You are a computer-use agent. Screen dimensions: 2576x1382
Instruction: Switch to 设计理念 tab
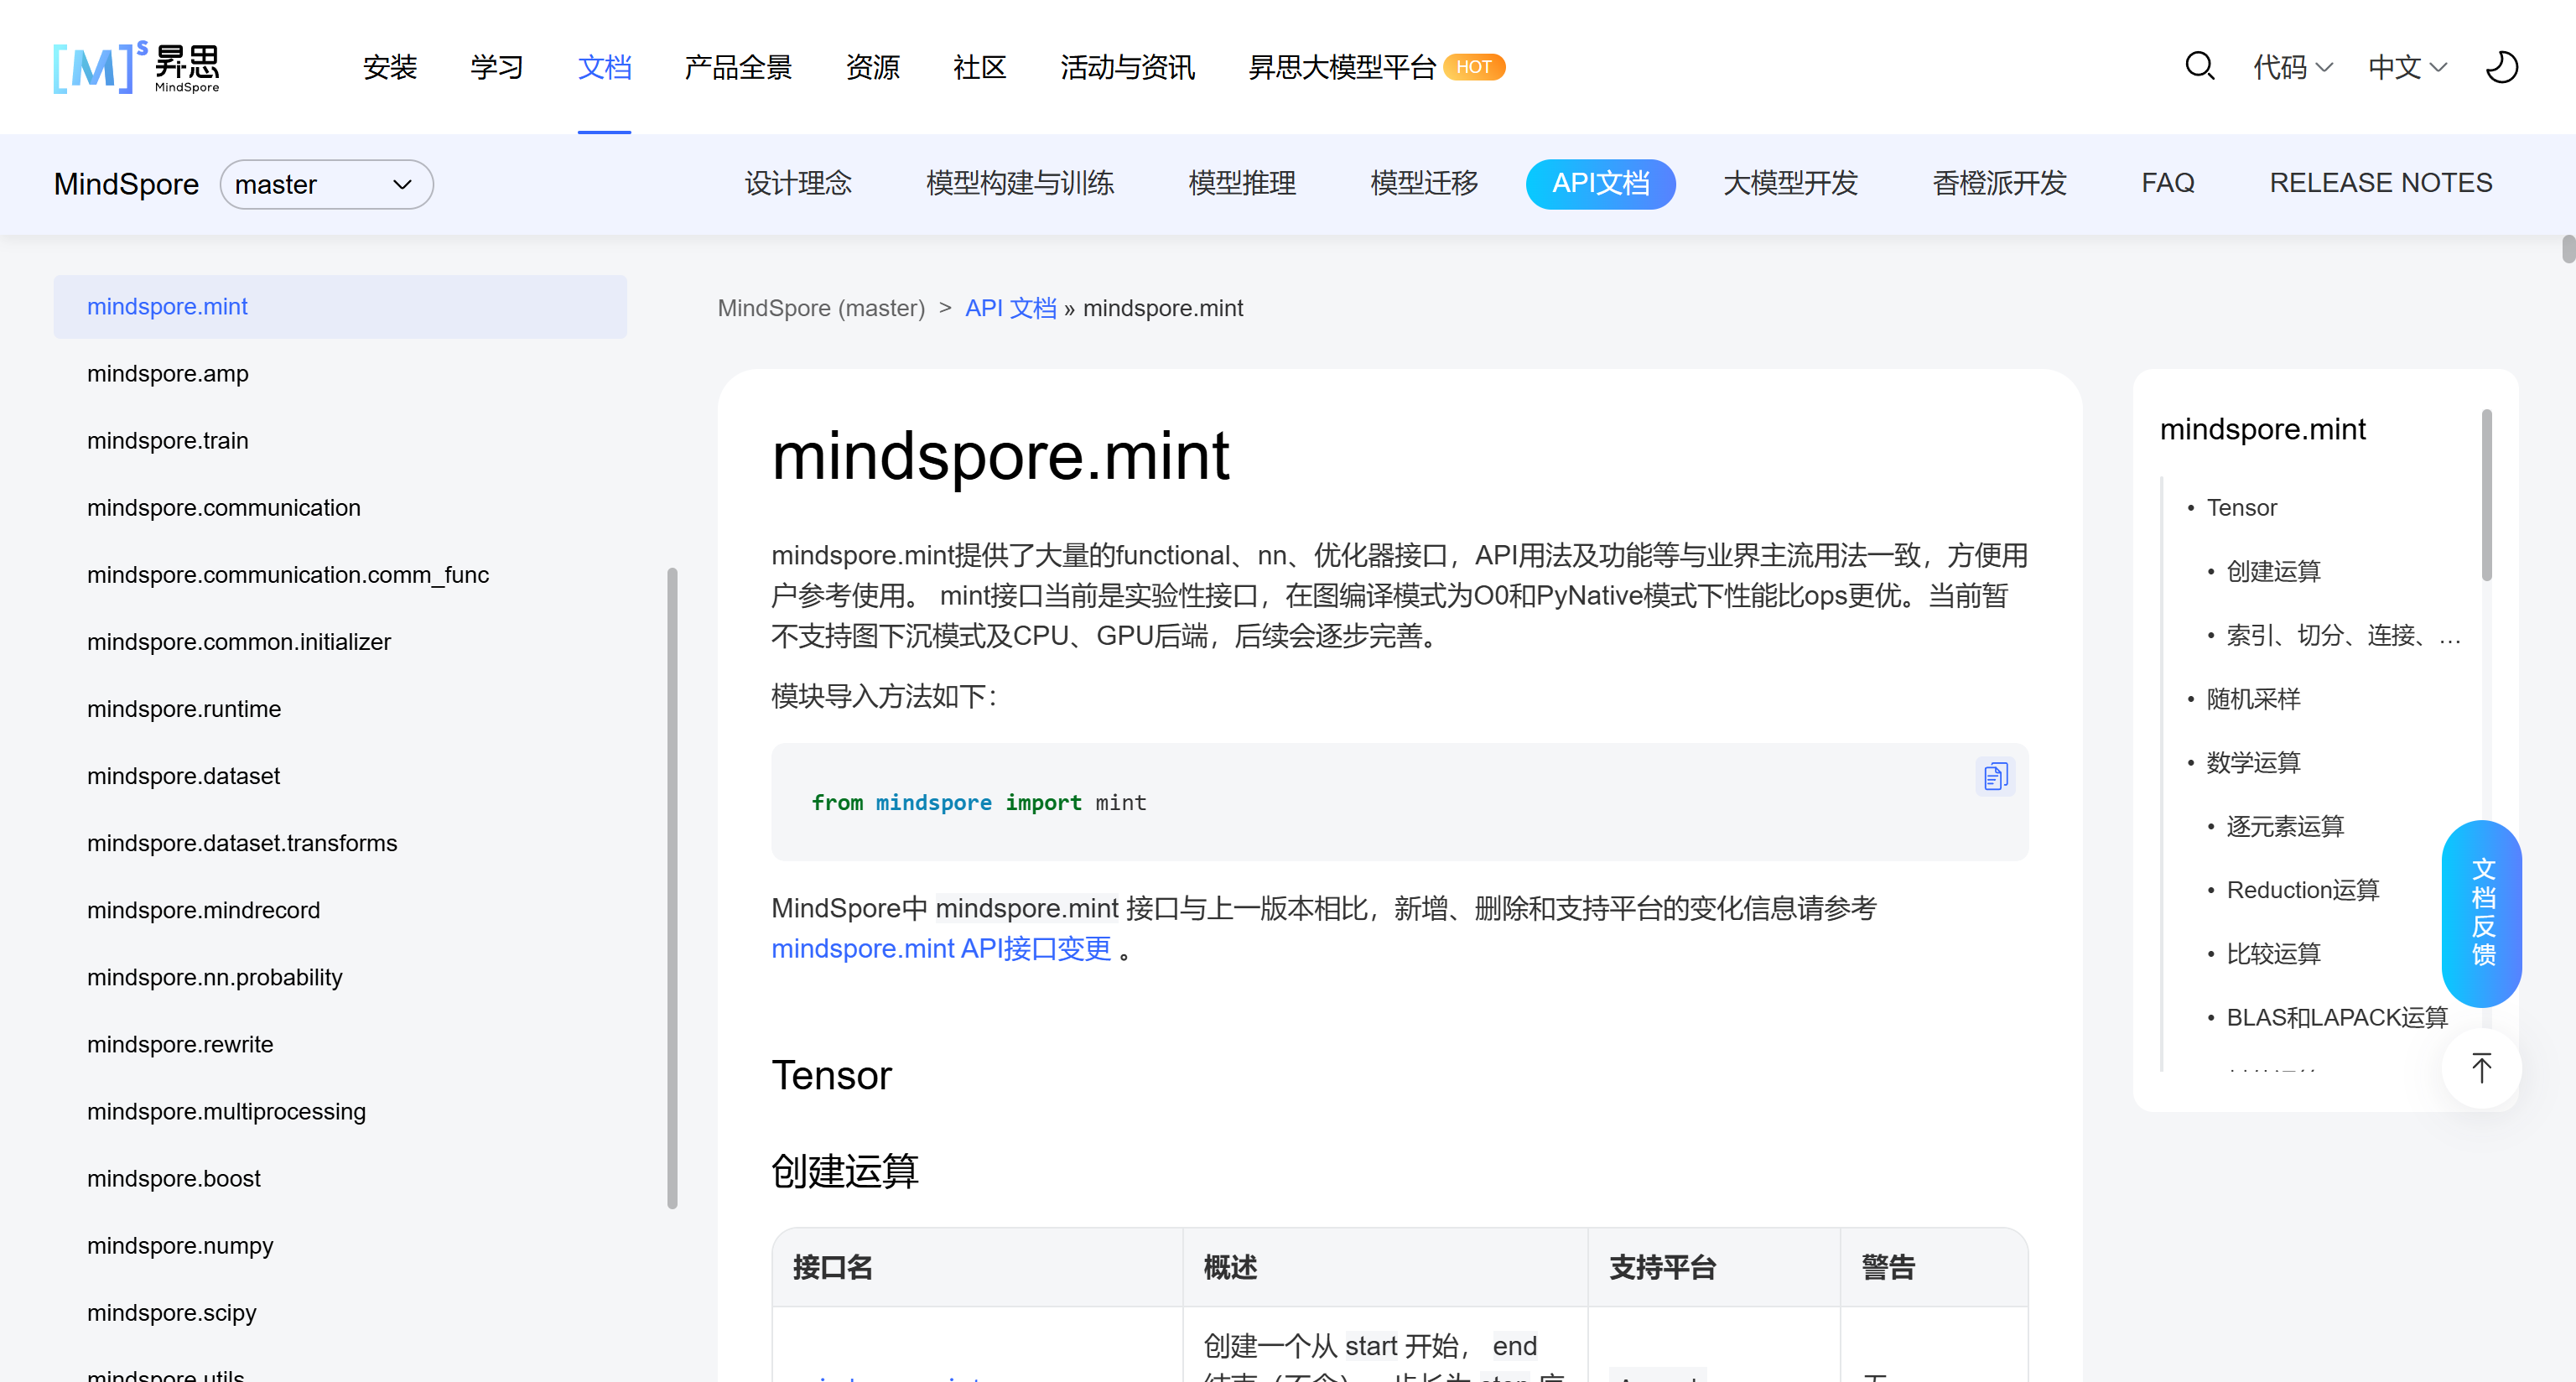[x=798, y=183]
